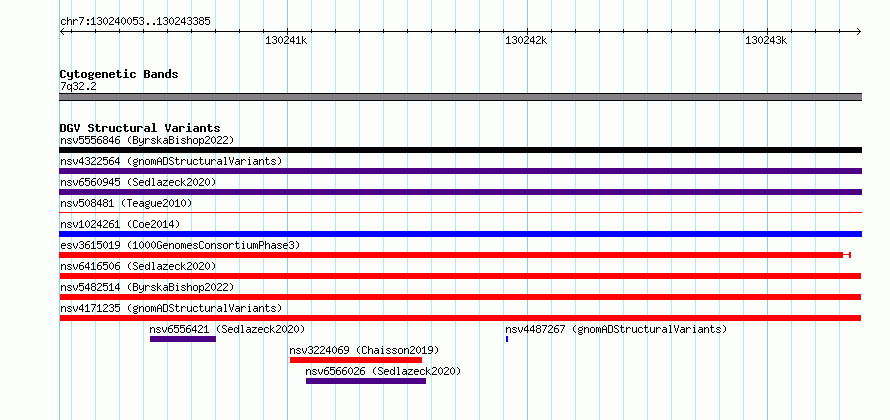Open the nsv6560945 (Sedlazeck2020) label
Image resolution: width=890 pixels, height=420 pixels.
coord(138,182)
